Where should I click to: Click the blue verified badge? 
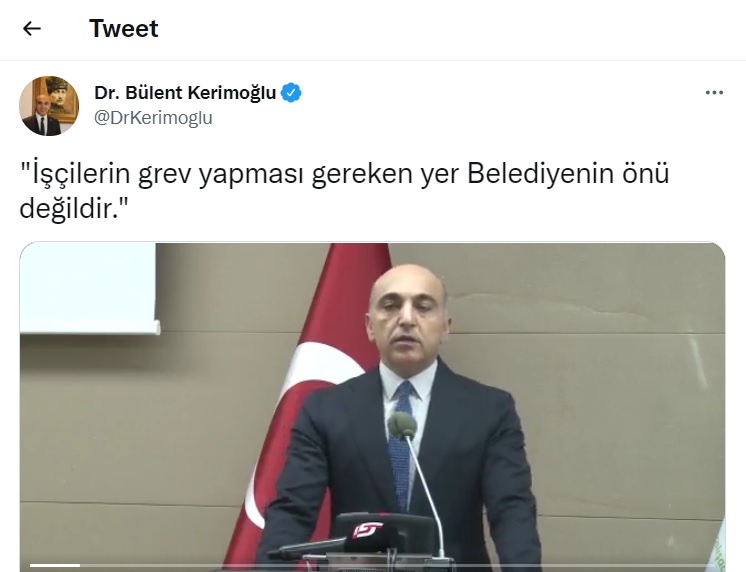pos(291,93)
